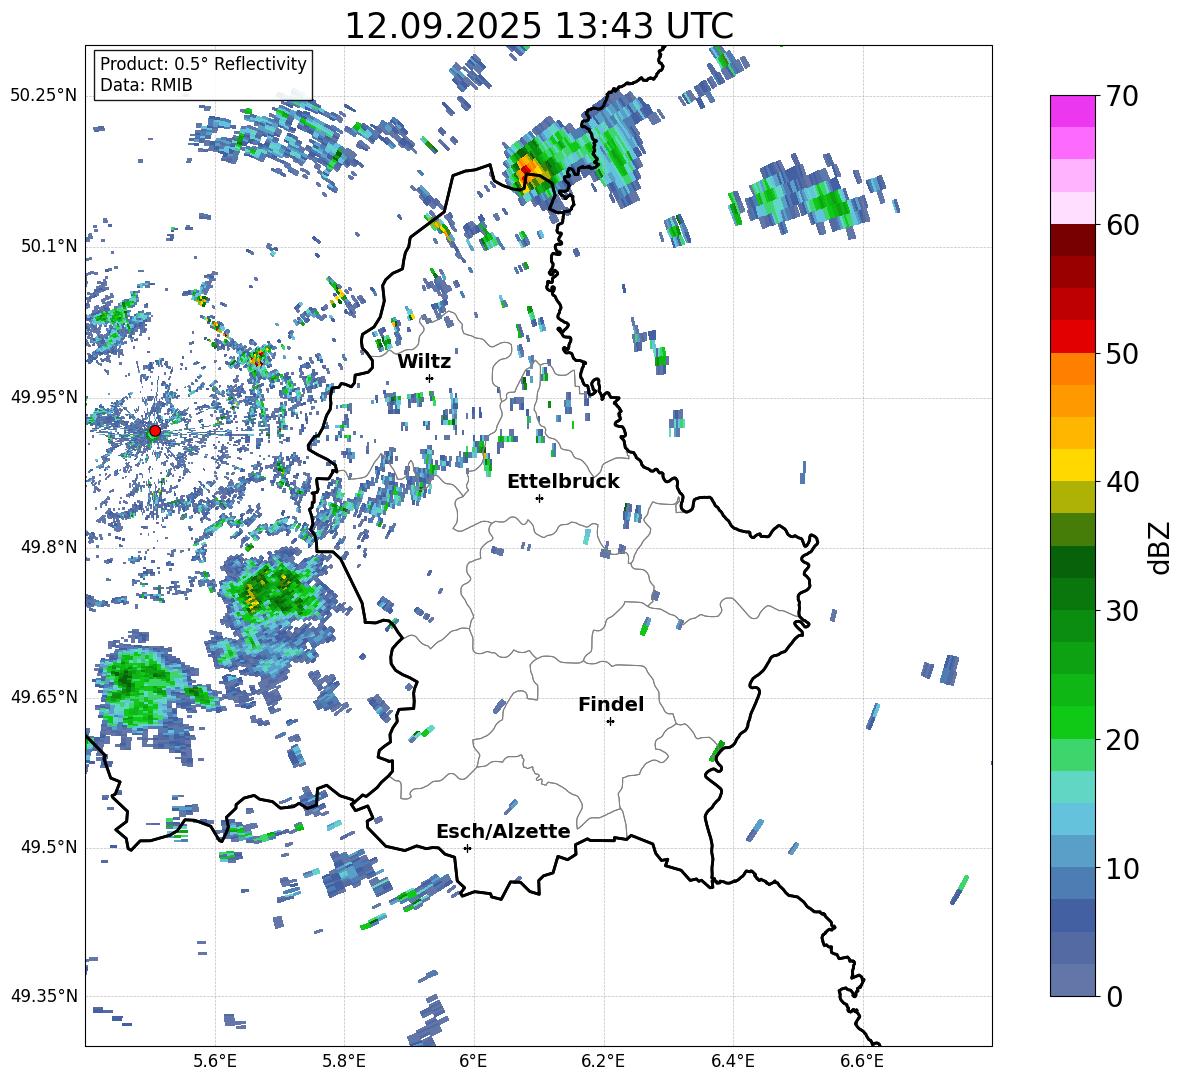Viewport: 1184px width, 1081px height.
Task: Click the bright green swatch just above 20
Action: 1072,722
